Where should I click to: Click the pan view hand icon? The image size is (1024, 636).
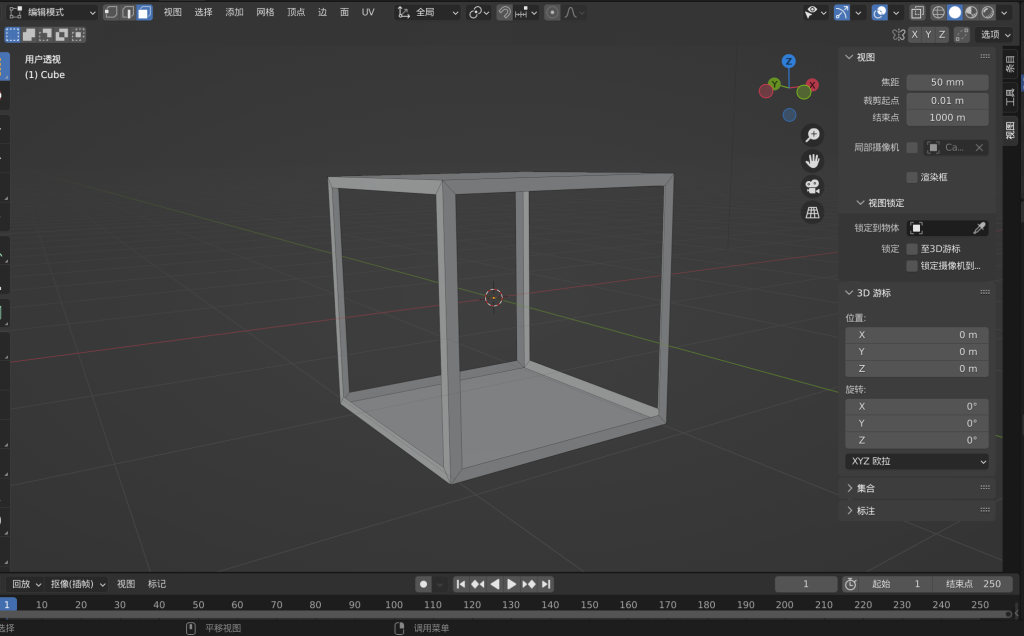(x=813, y=160)
